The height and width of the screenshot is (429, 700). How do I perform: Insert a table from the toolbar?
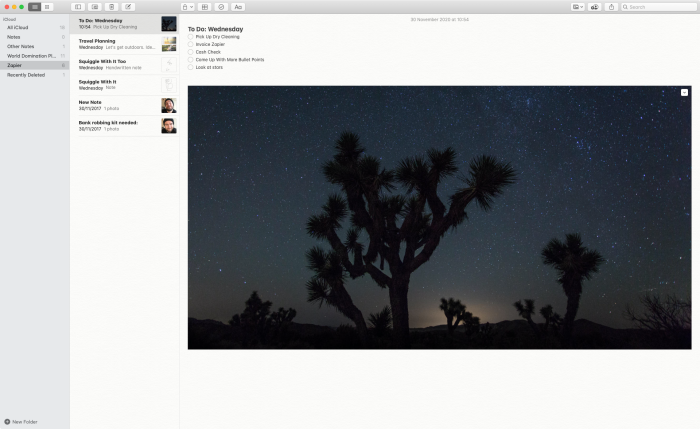tap(204, 7)
